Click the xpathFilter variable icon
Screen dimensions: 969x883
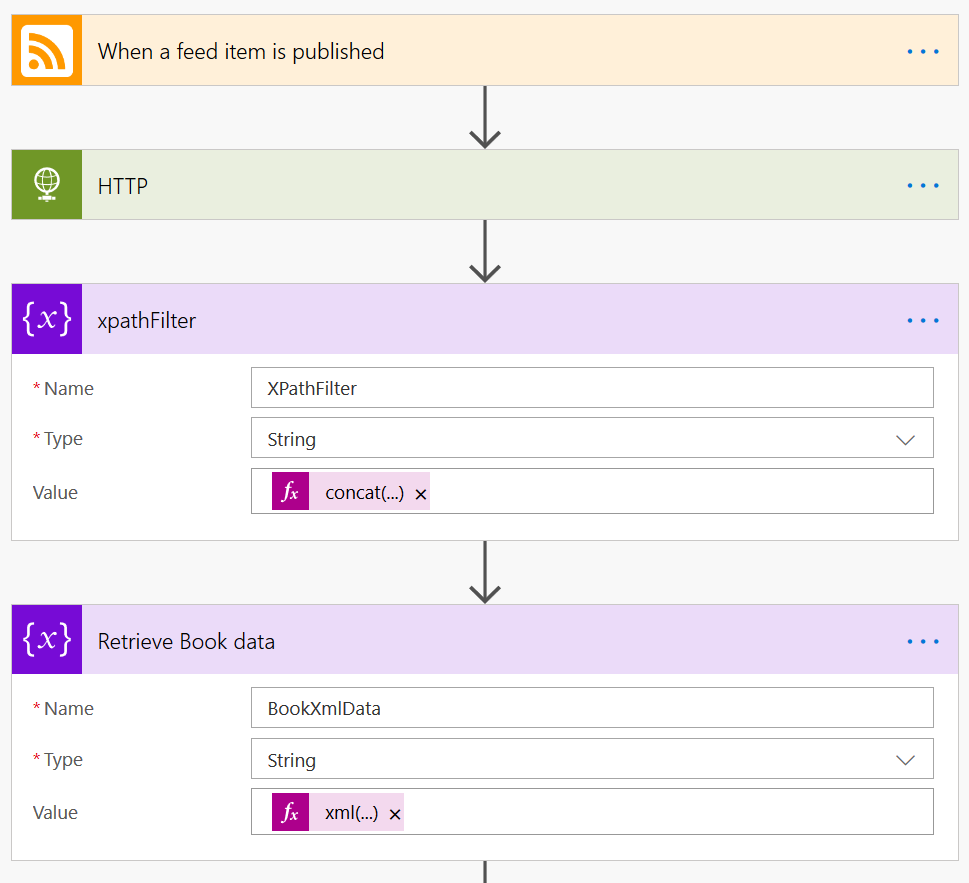click(47, 319)
